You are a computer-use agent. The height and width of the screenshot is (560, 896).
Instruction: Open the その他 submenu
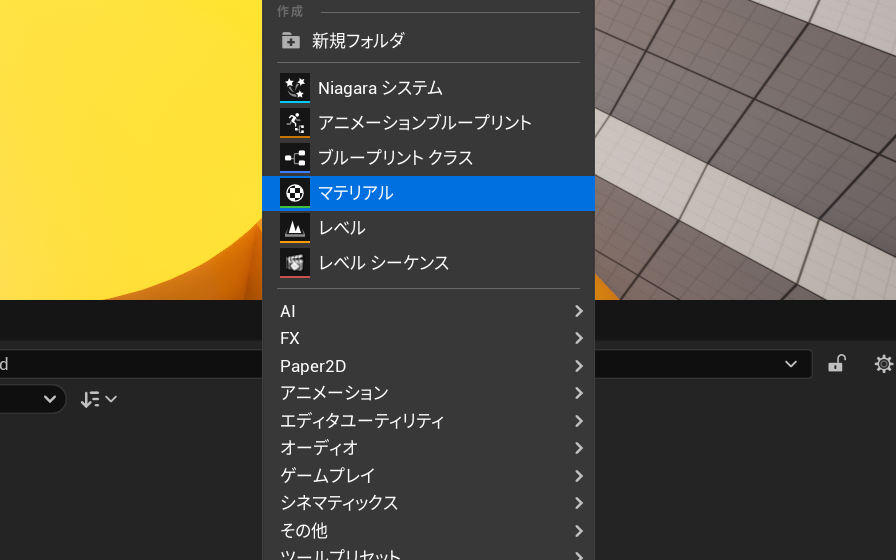click(x=429, y=530)
